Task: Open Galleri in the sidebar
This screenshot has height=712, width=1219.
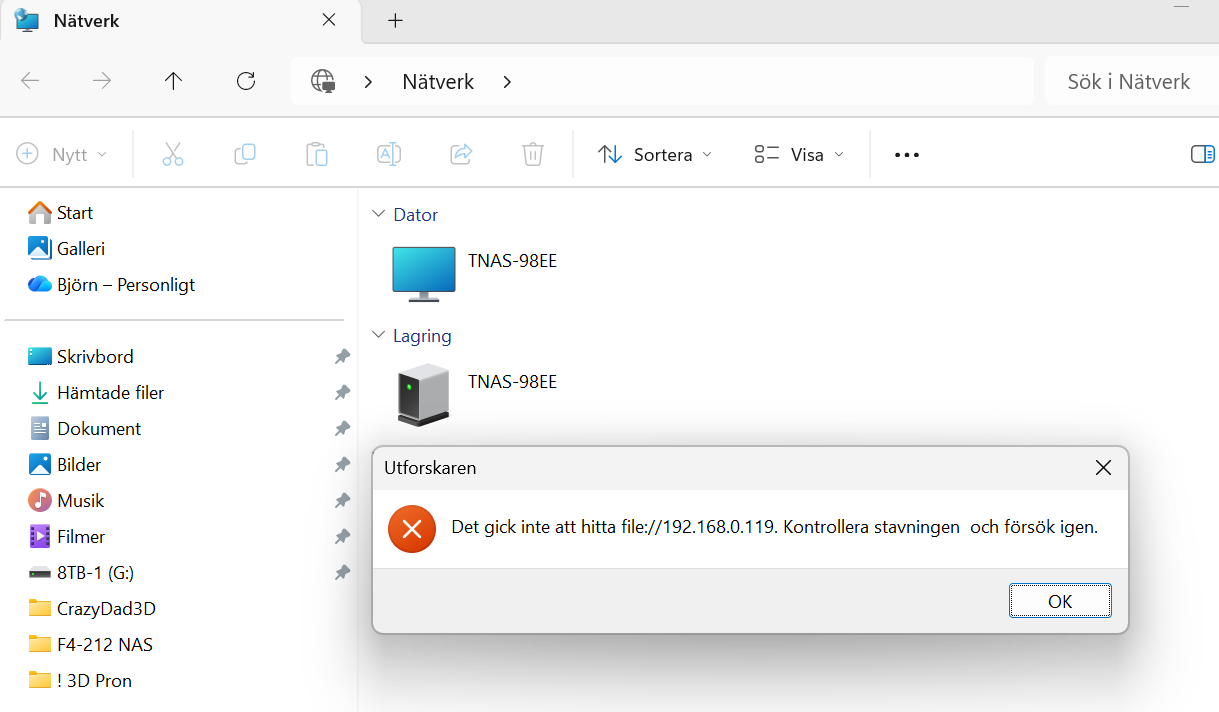Action: (x=66, y=248)
